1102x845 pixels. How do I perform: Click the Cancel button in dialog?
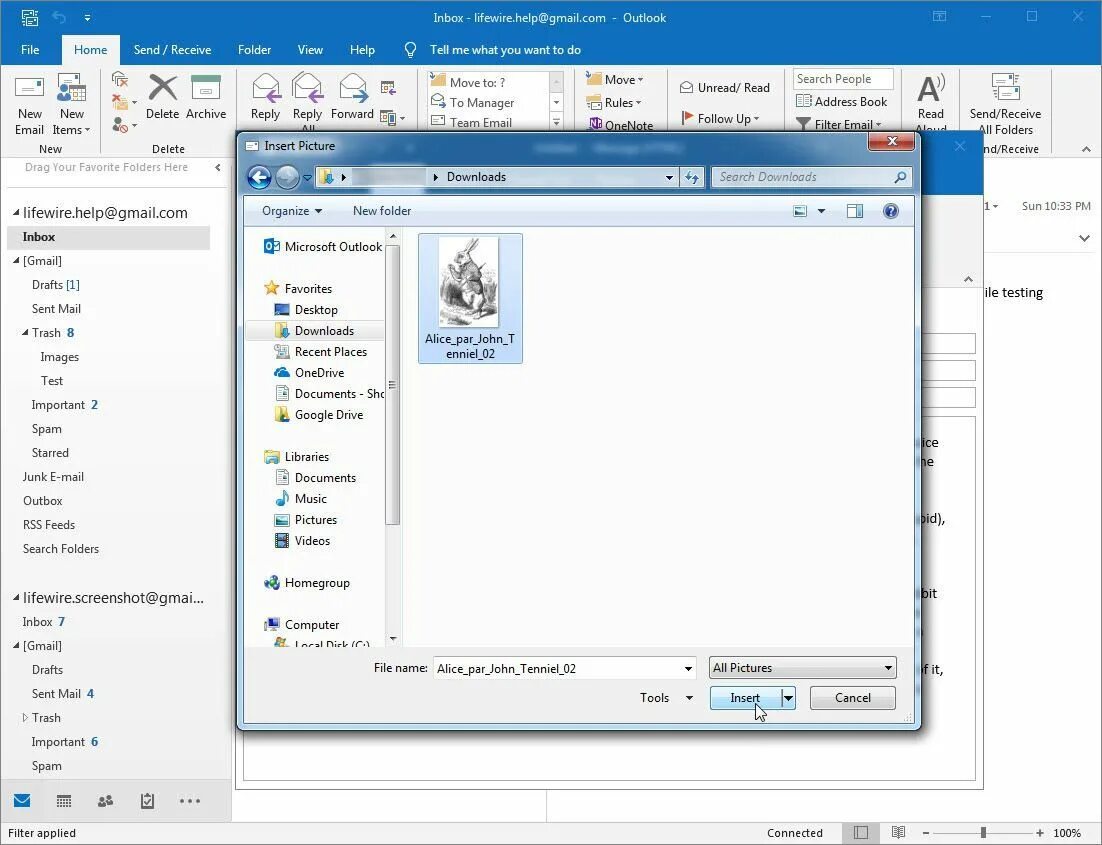click(853, 698)
